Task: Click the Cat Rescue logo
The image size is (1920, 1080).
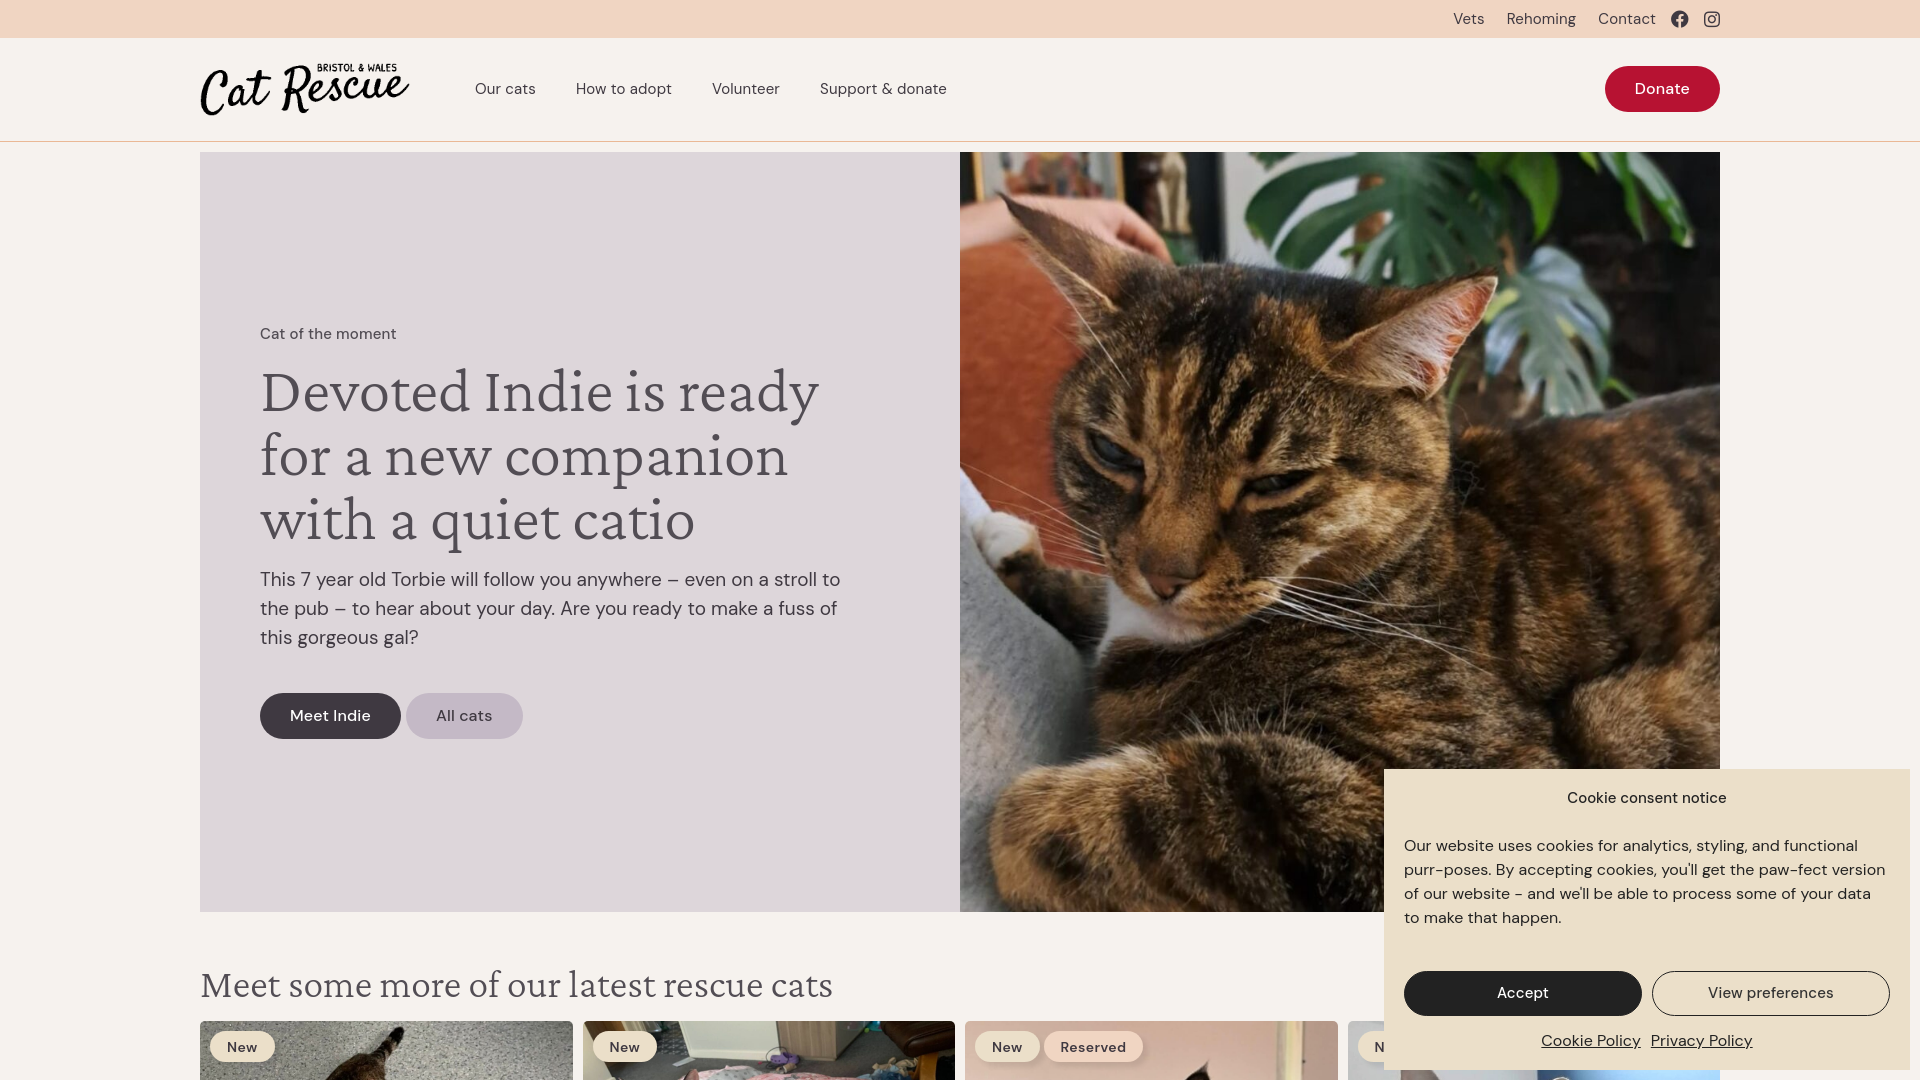Action: tap(305, 89)
